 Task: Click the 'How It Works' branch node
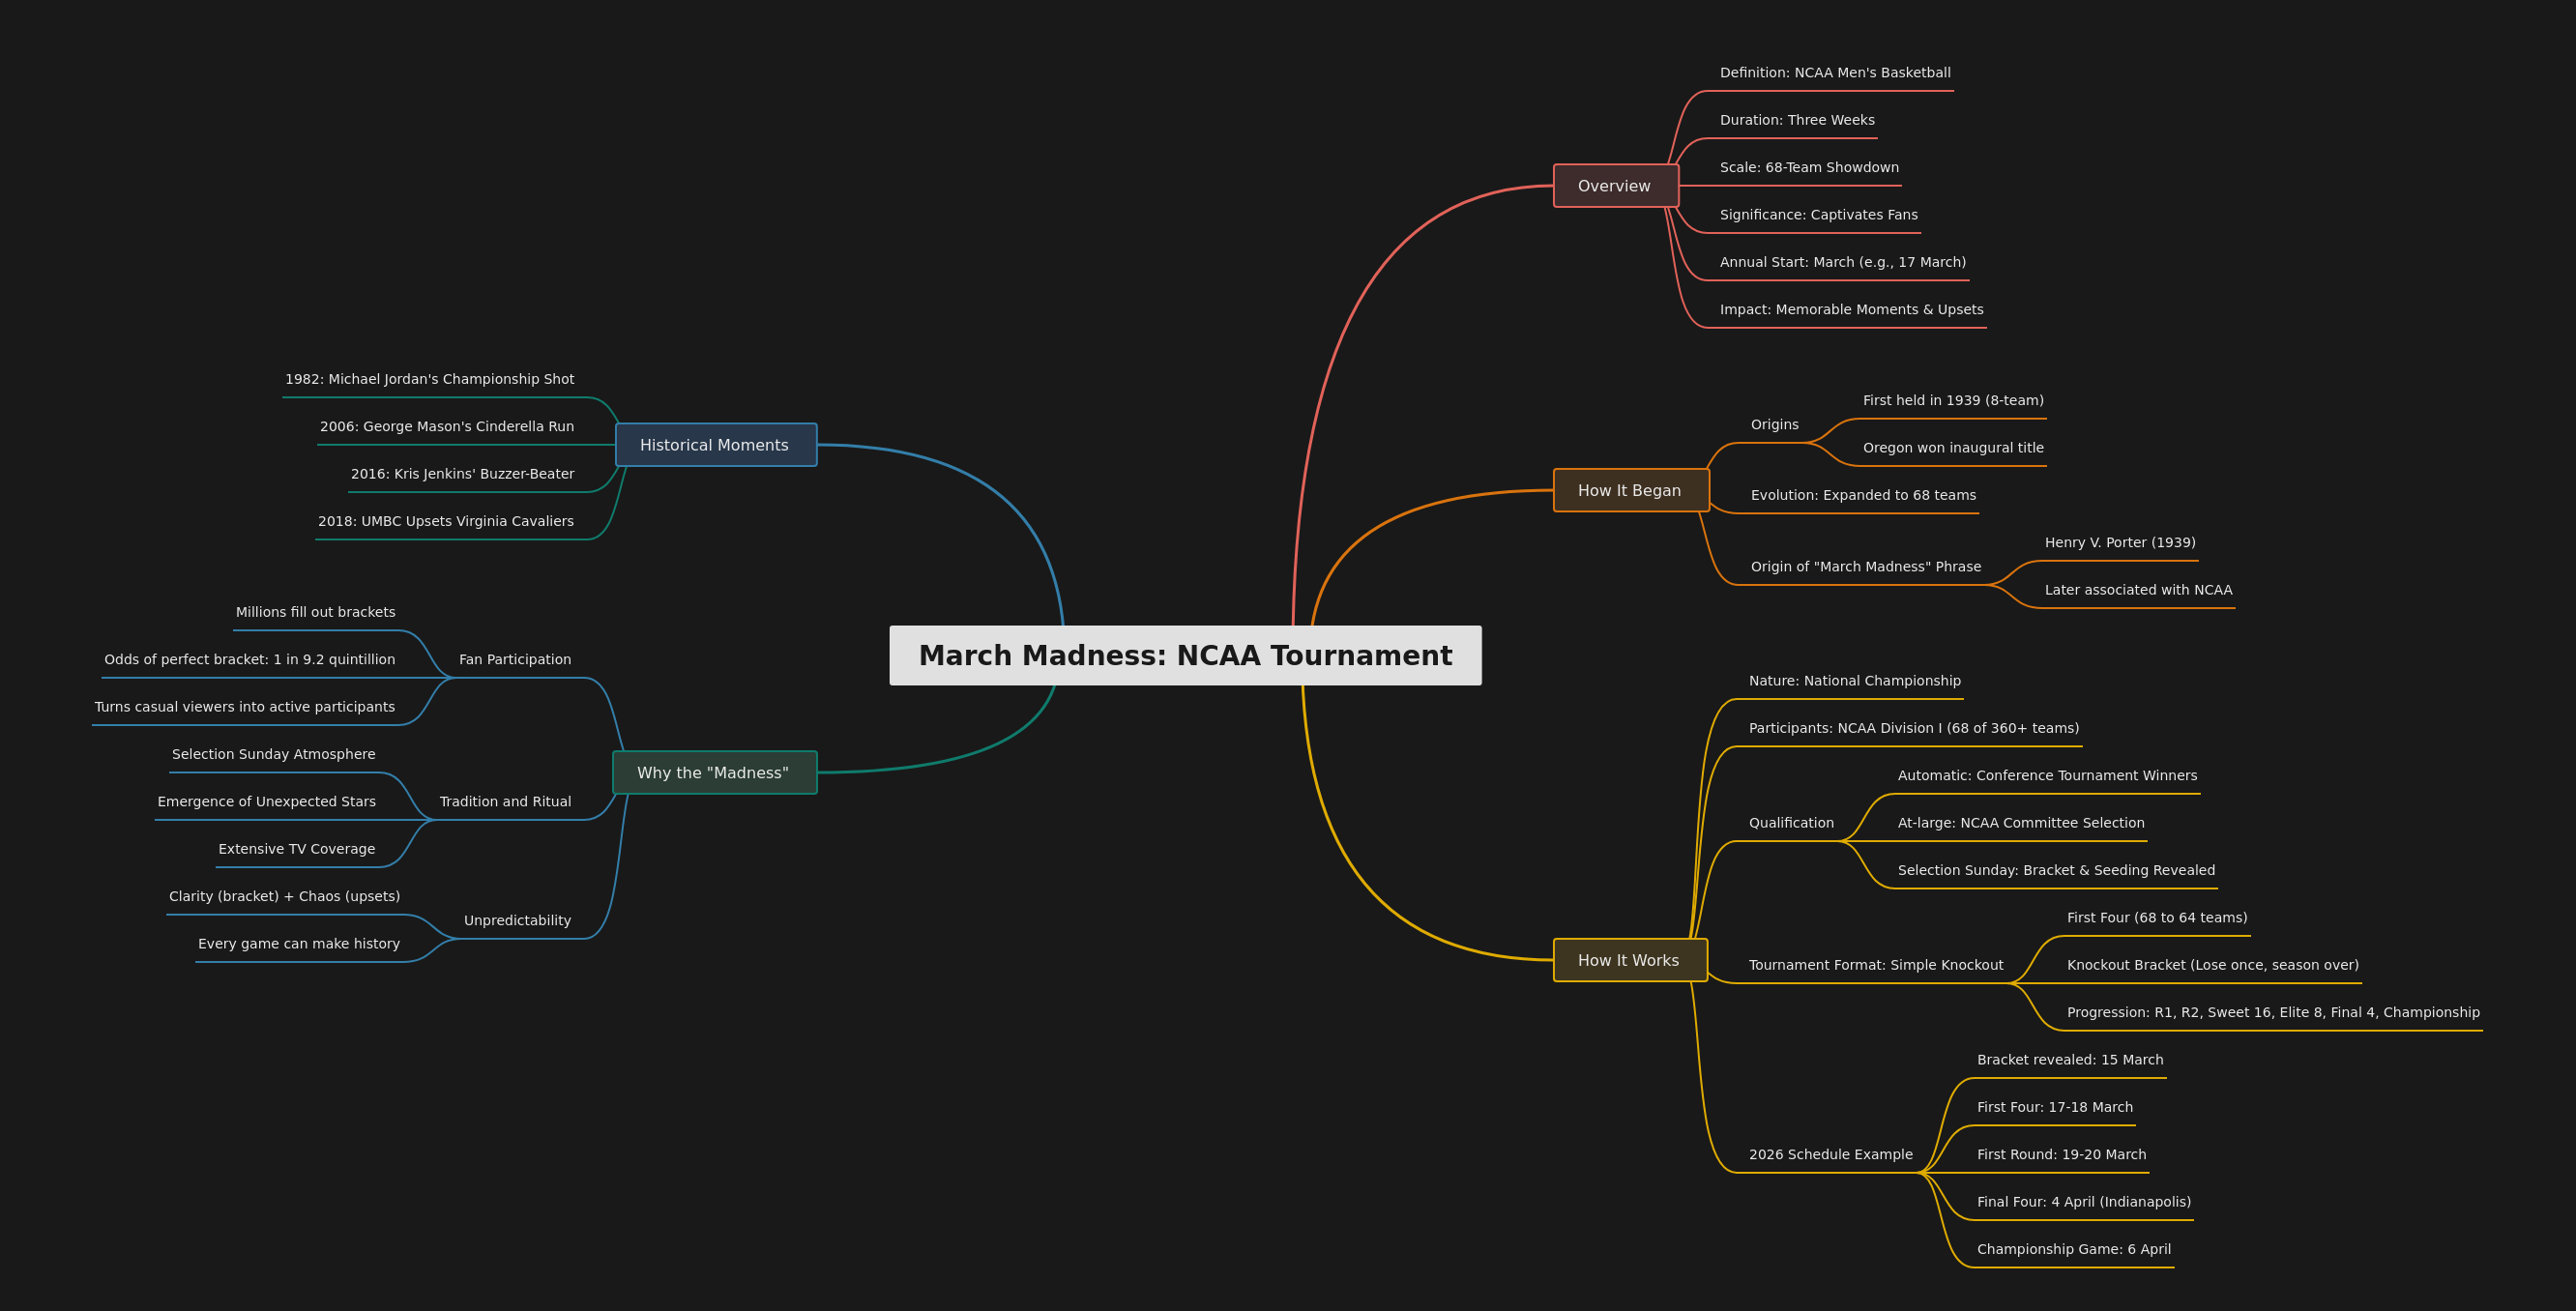point(1629,959)
